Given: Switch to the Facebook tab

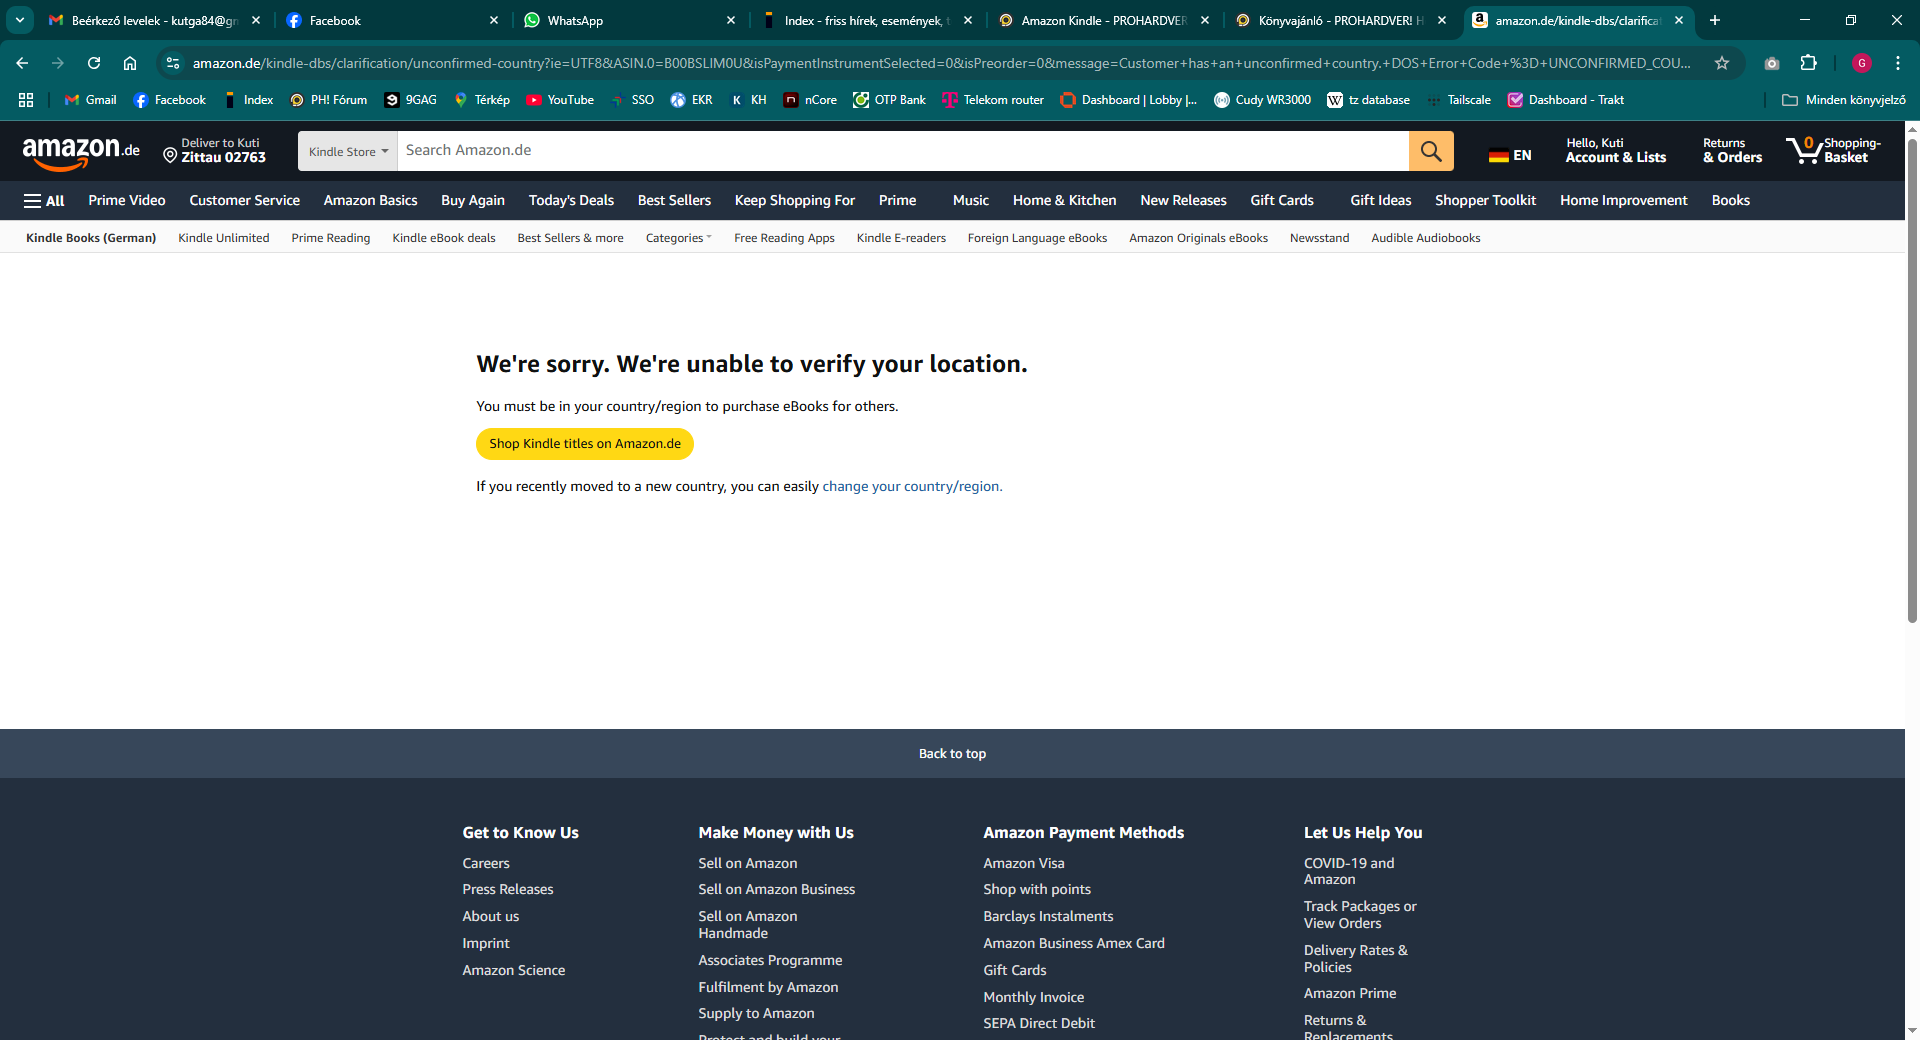Looking at the screenshot, I should (392, 20).
